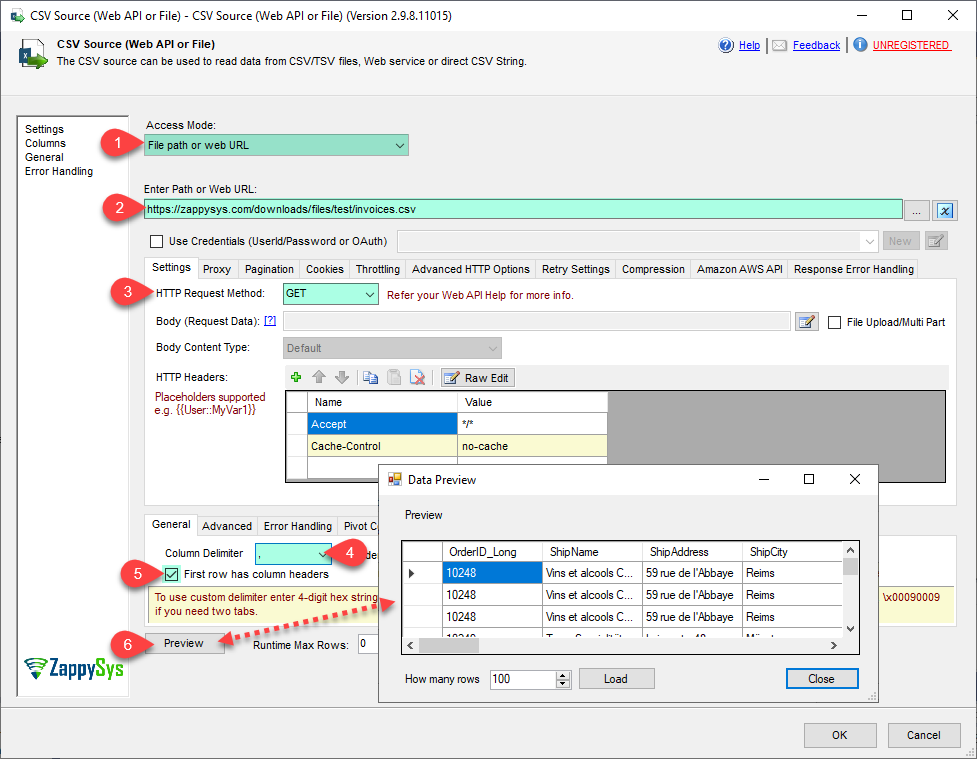Click Close in Data Preview
This screenshot has width=977, height=759.
tap(822, 679)
